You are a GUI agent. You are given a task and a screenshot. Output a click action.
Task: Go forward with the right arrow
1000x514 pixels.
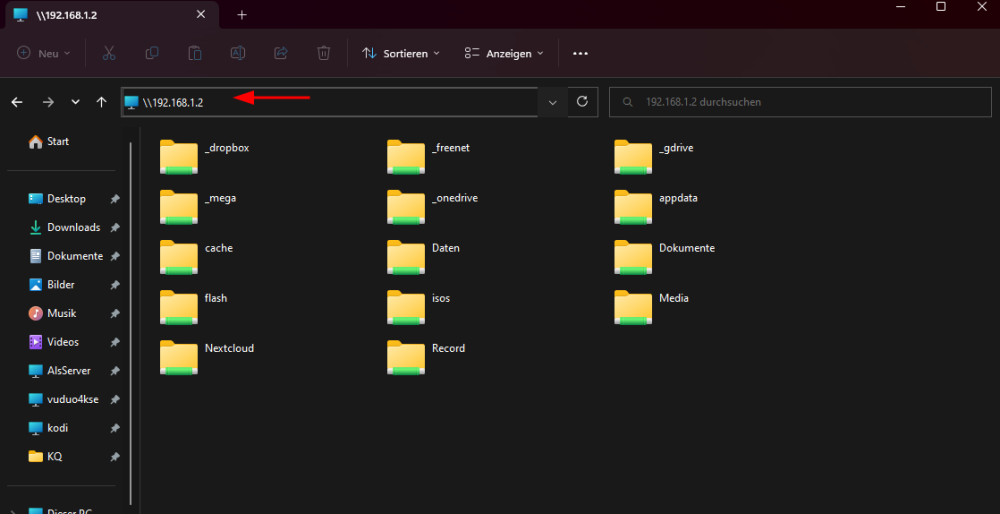48,102
